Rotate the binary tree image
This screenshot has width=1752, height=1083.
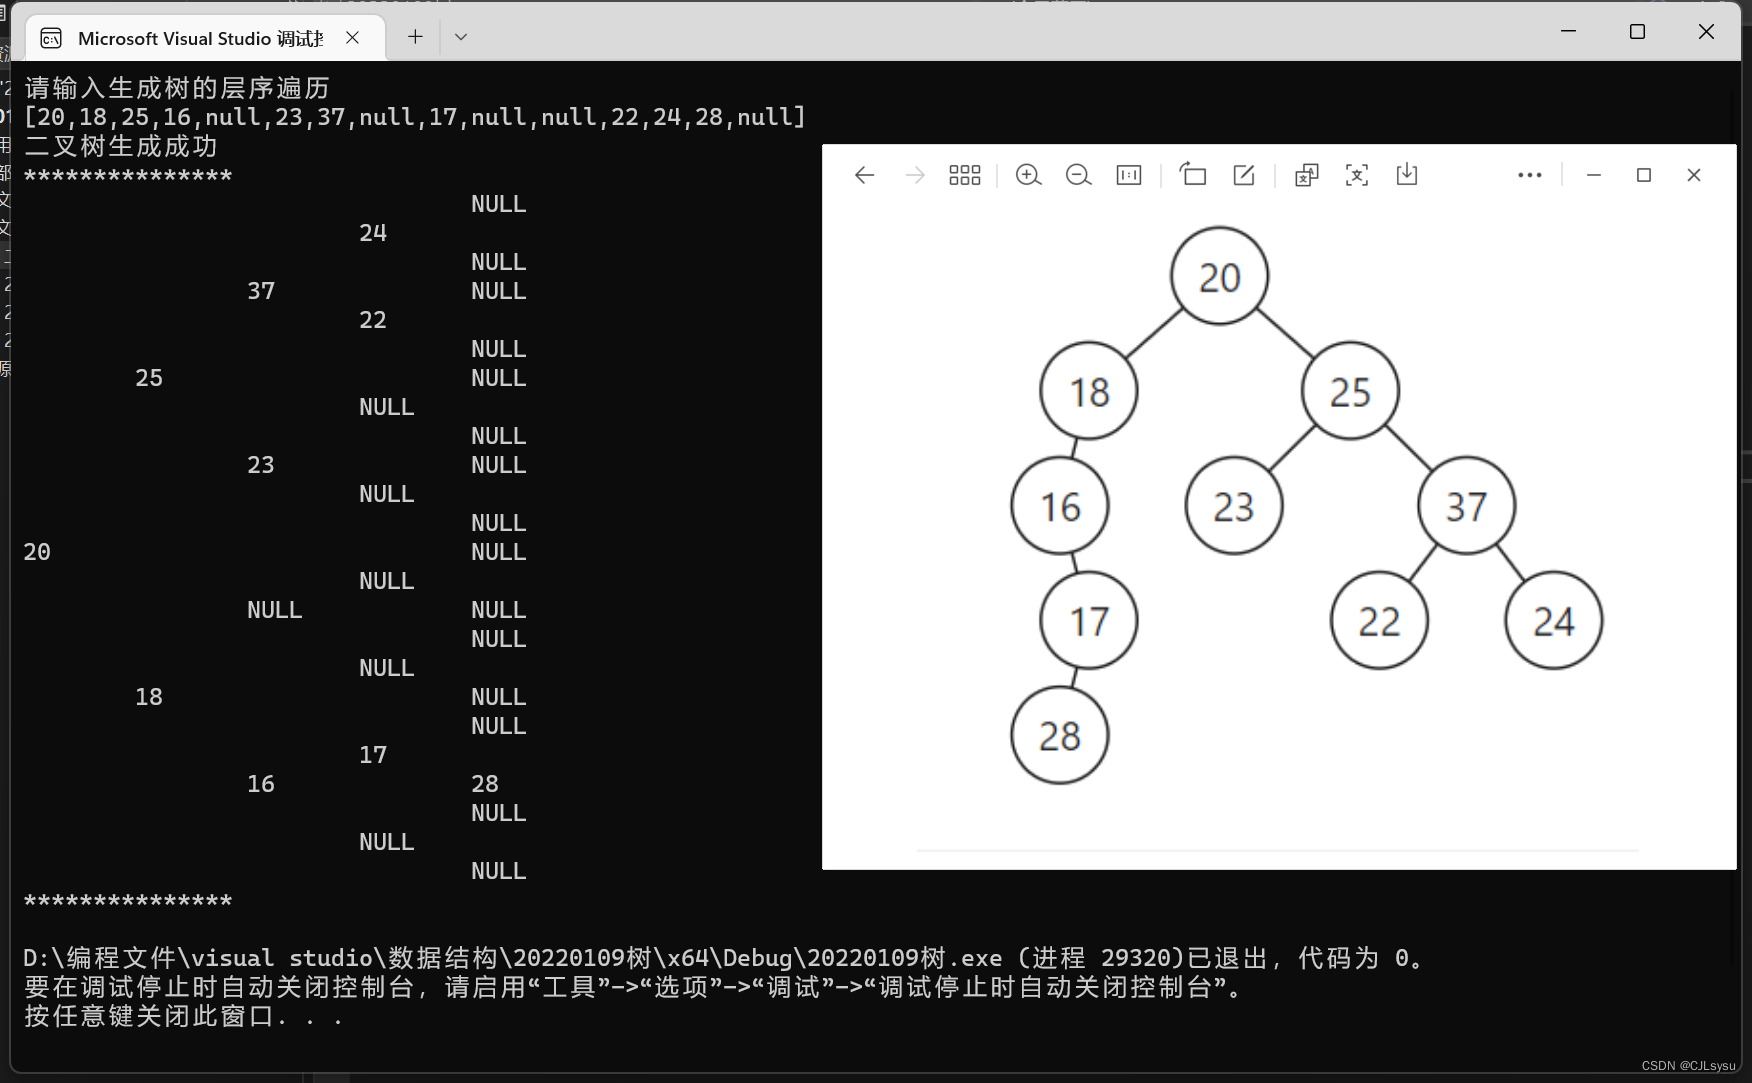click(1192, 175)
